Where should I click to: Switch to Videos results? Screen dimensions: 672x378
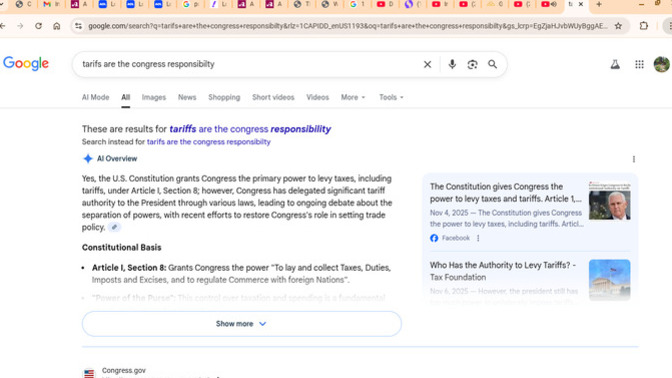[318, 97]
